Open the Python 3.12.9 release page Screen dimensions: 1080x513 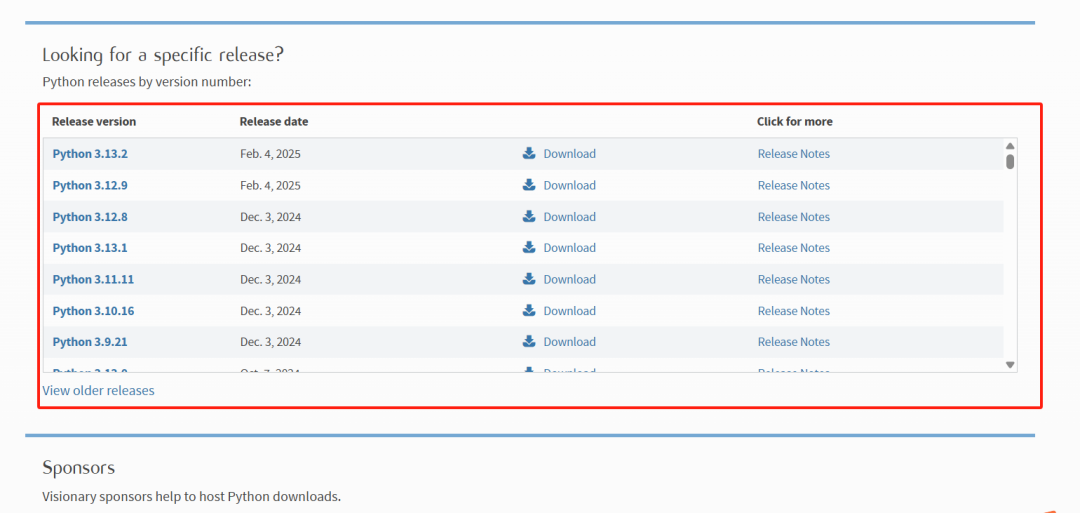pos(90,185)
